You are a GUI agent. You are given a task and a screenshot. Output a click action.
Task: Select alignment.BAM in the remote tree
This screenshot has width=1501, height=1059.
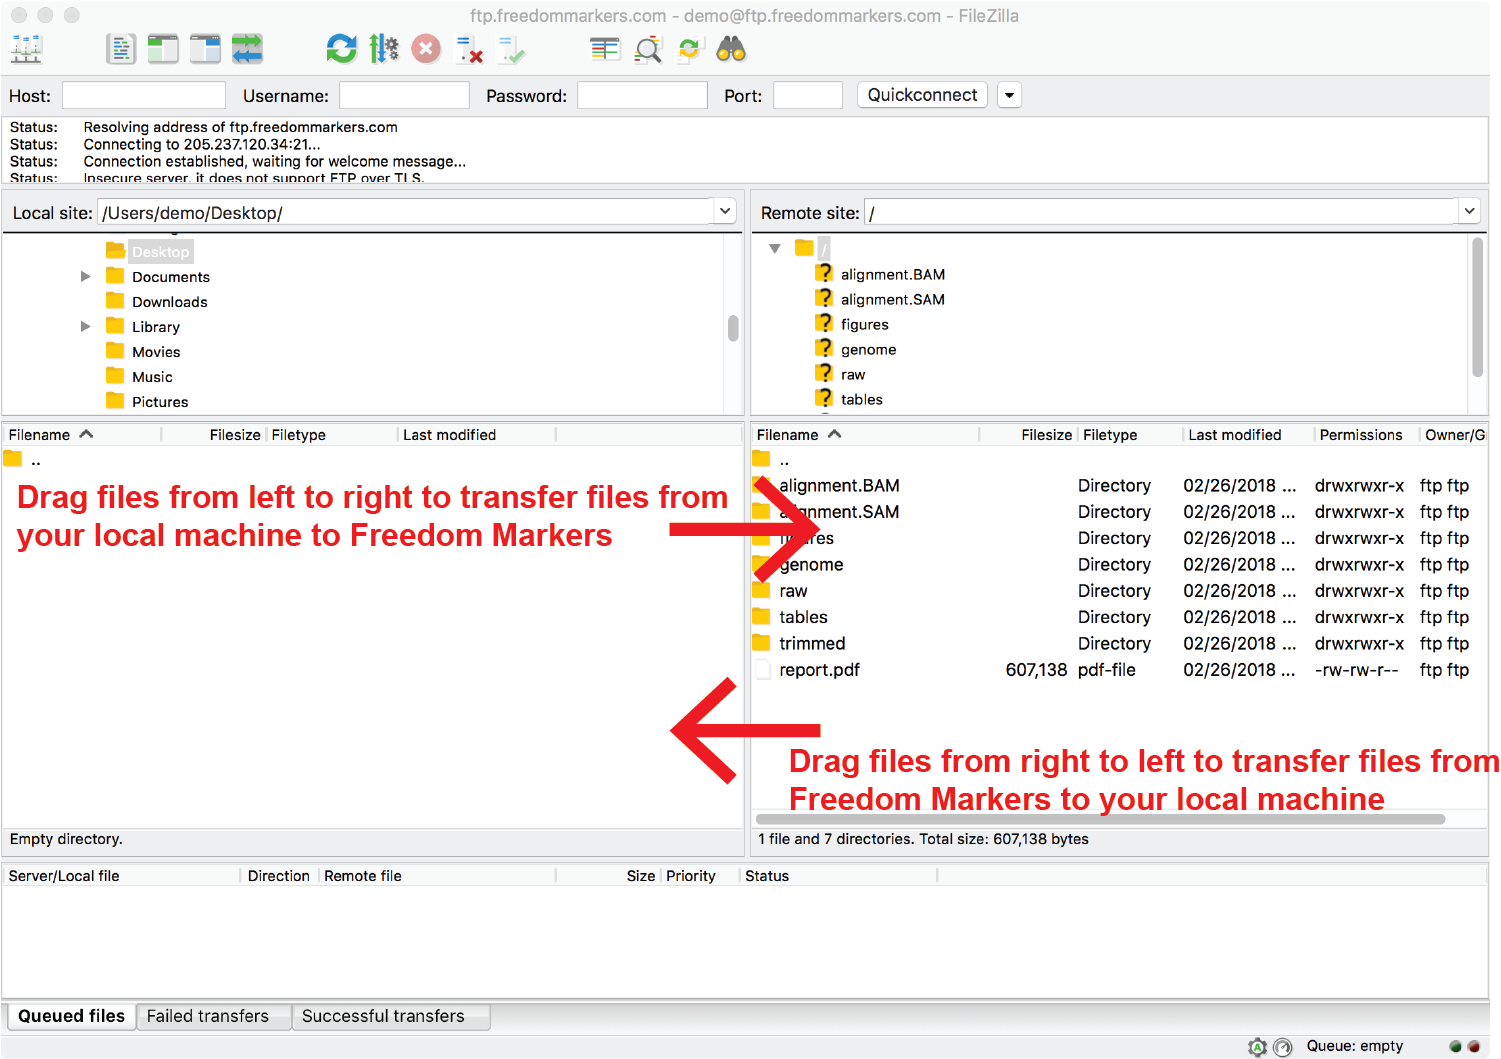(x=892, y=274)
